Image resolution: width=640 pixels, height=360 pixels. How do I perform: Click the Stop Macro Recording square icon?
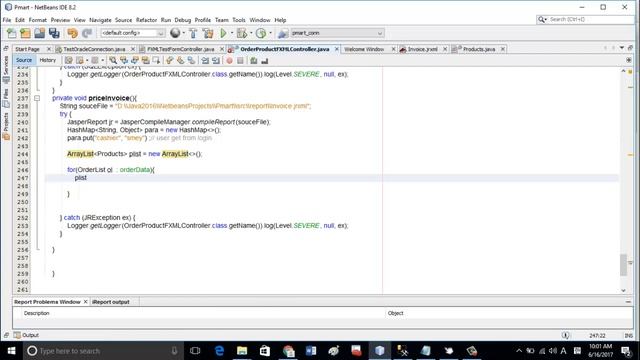(x=240, y=60)
